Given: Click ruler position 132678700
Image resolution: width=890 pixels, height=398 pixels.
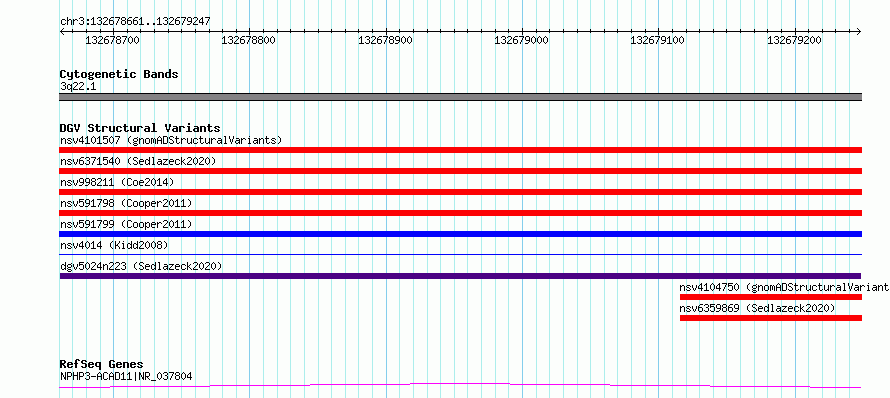Looking at the screenshot, I should point(112,40).
